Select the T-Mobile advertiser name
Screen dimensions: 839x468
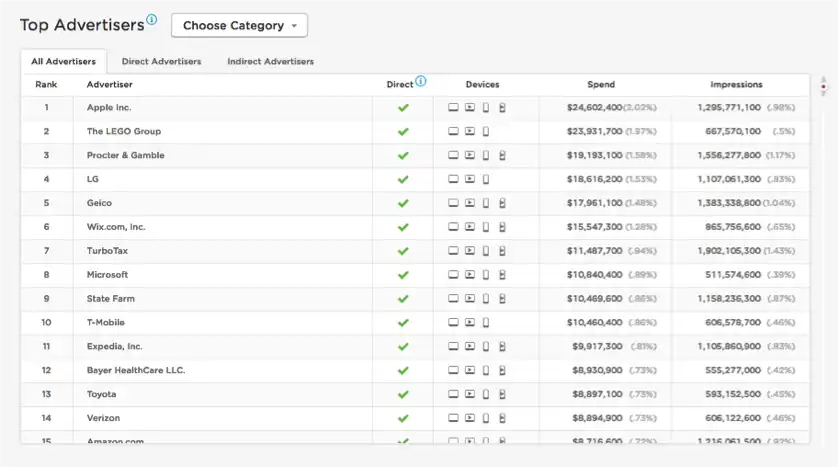pyautogui.click(x=105, y=322)
